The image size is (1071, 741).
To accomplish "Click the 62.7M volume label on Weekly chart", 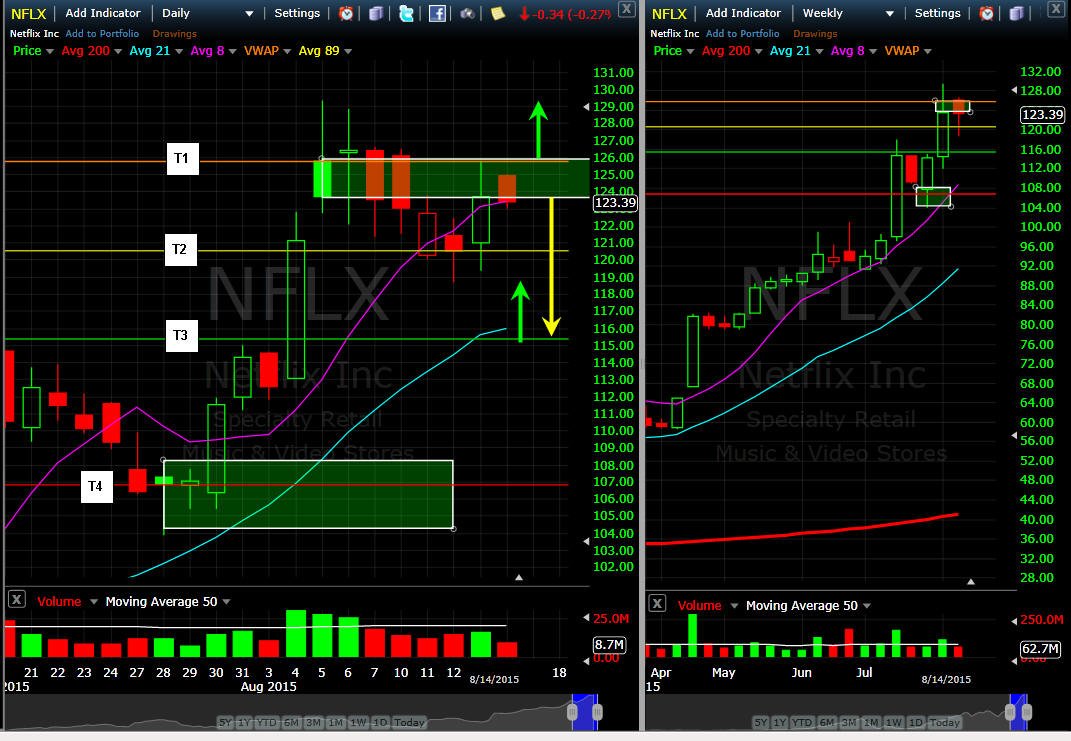I will click(1040, 648).
